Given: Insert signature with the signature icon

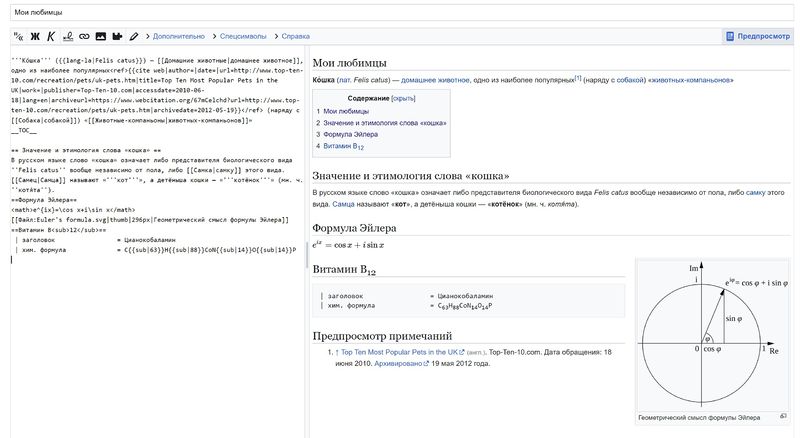Looking at the screenshot, I should [67, 36].
